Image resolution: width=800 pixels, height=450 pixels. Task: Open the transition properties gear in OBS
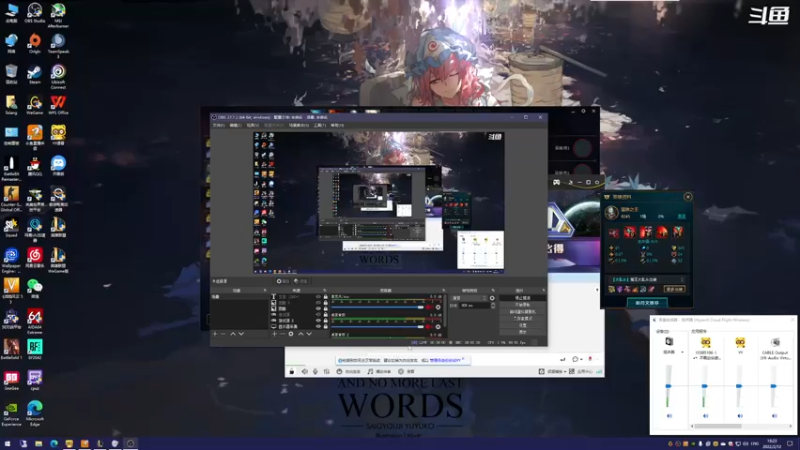click(x=492, y=298)
